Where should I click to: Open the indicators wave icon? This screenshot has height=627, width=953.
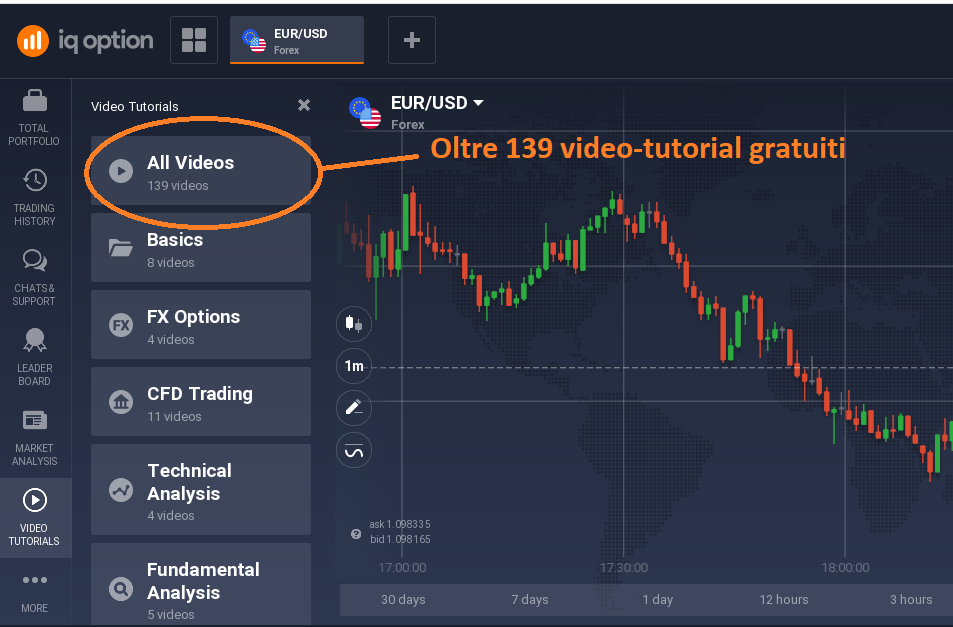tap(354, 450)
